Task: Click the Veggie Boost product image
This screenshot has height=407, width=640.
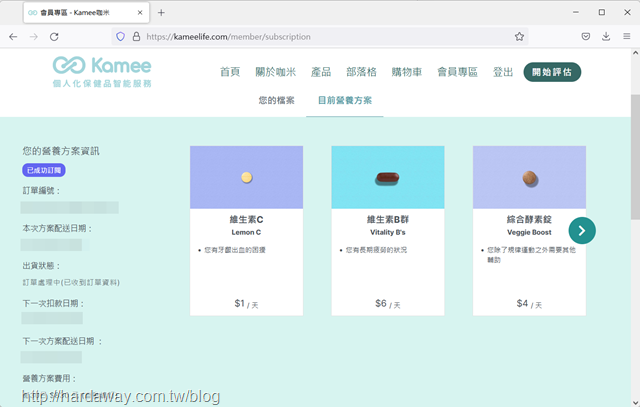Action: coord(529,177)
